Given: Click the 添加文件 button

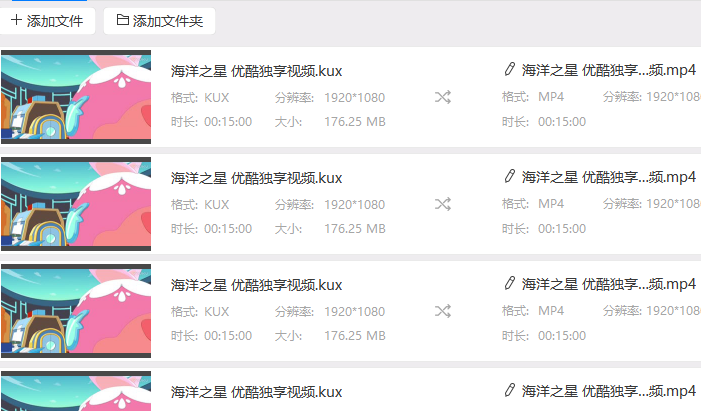Looking at the screenshot, I should (48, 20).
